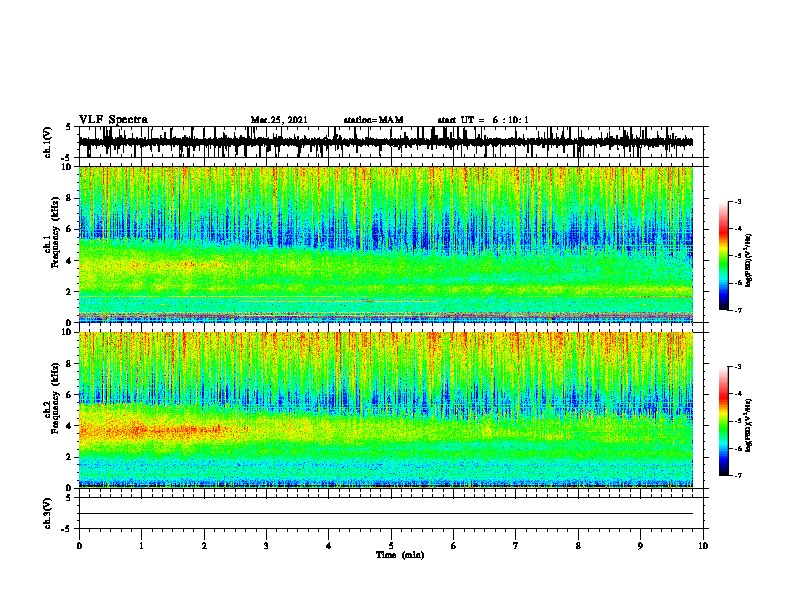792x612 pixels.
Task: Select the date label "Mar.25, 2021"
Action: coord(279,120)
